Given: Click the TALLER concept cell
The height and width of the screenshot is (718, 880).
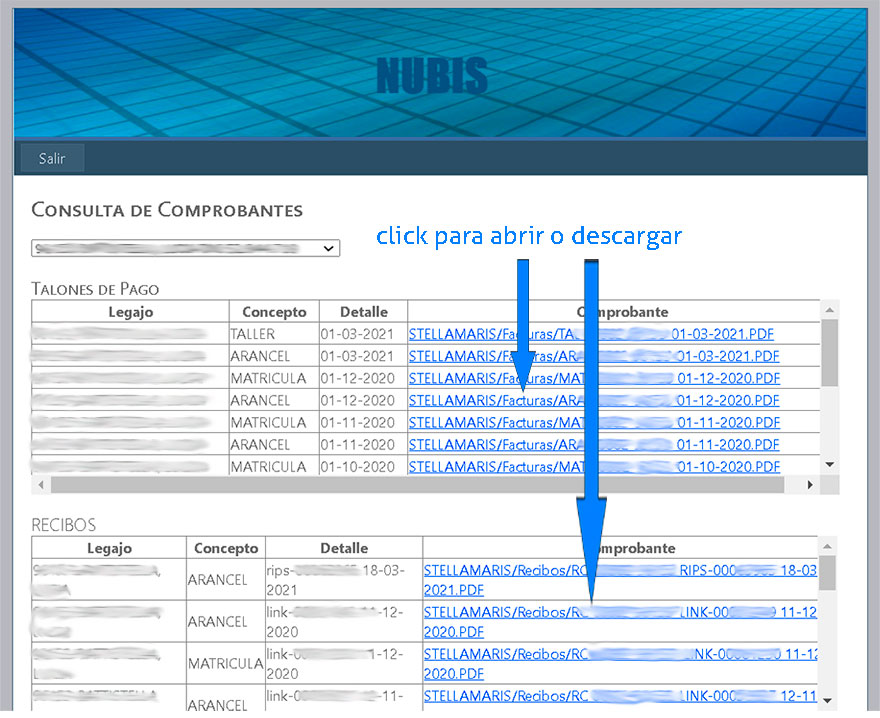Looking at the screenshot, I should point(274,334).
